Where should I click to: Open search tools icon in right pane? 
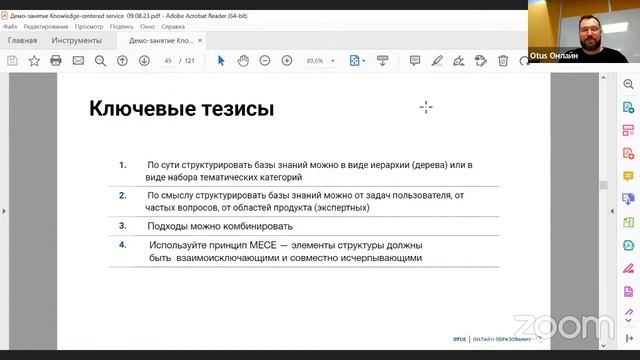point(629,84)
